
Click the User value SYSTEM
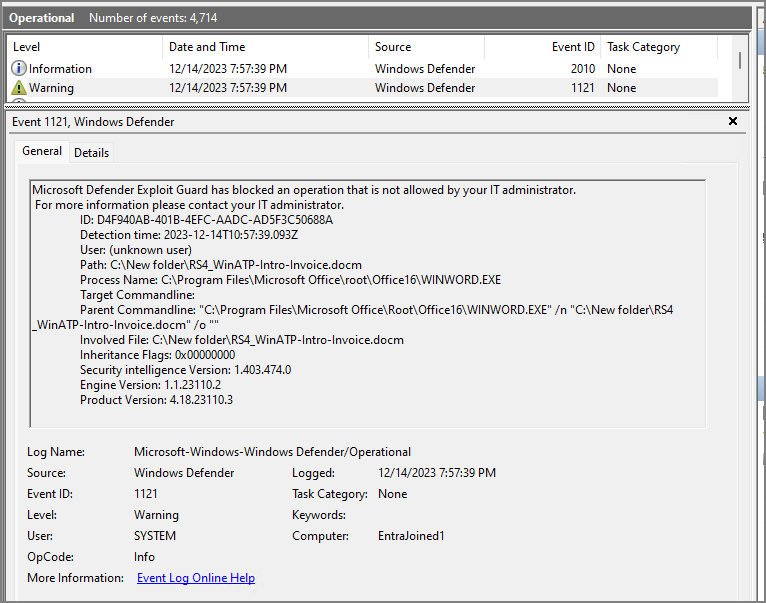pos(155,536)
